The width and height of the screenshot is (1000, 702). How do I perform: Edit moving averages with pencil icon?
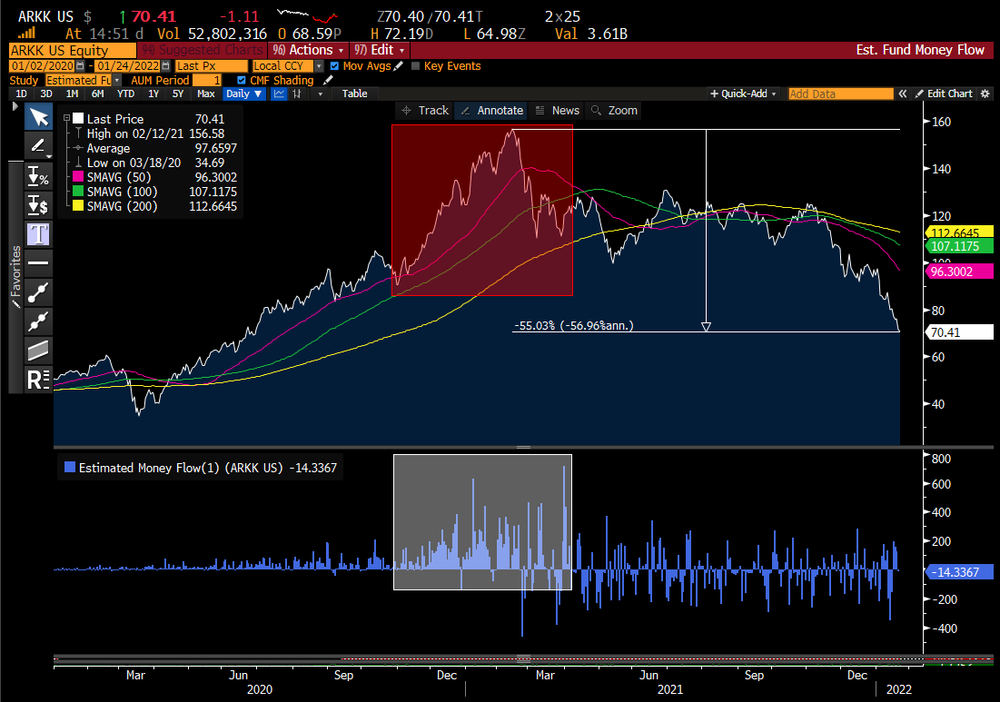click(x=399, y=66)
